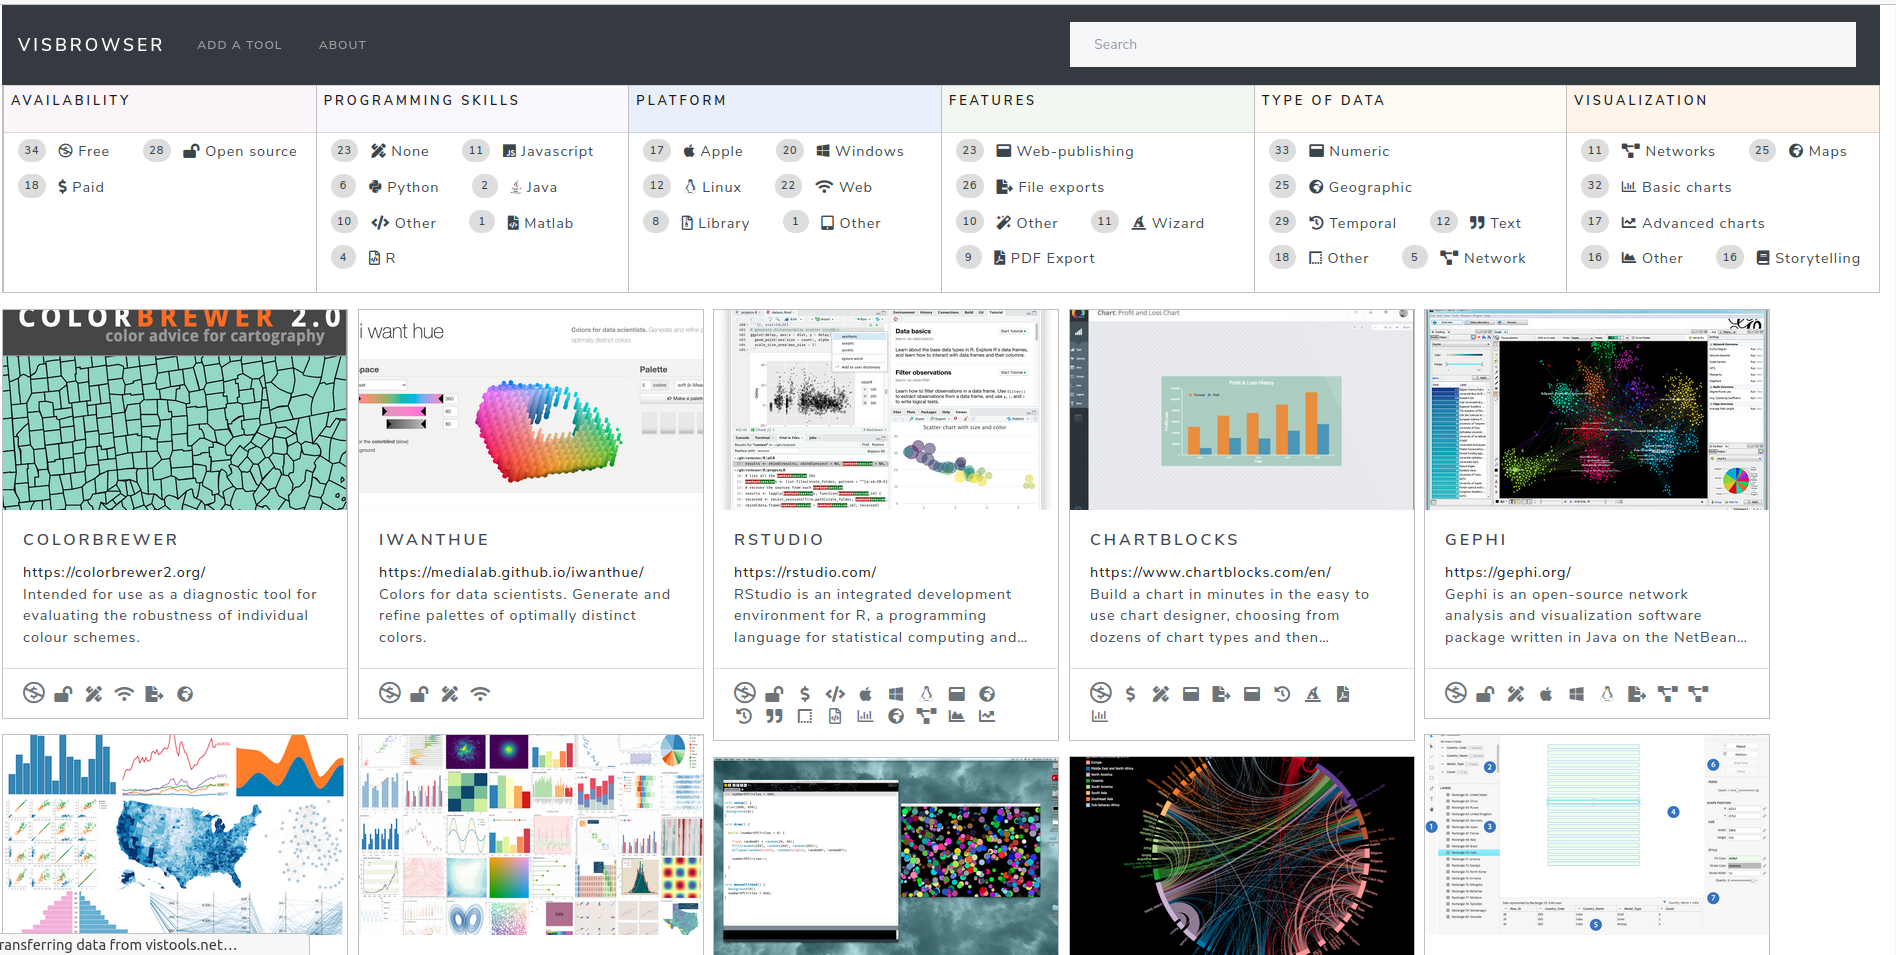This screenshot has height=955, width=1896.
Task: Click the bar chart icon on the ChartBlocks card
Action: coord(1100,716)
